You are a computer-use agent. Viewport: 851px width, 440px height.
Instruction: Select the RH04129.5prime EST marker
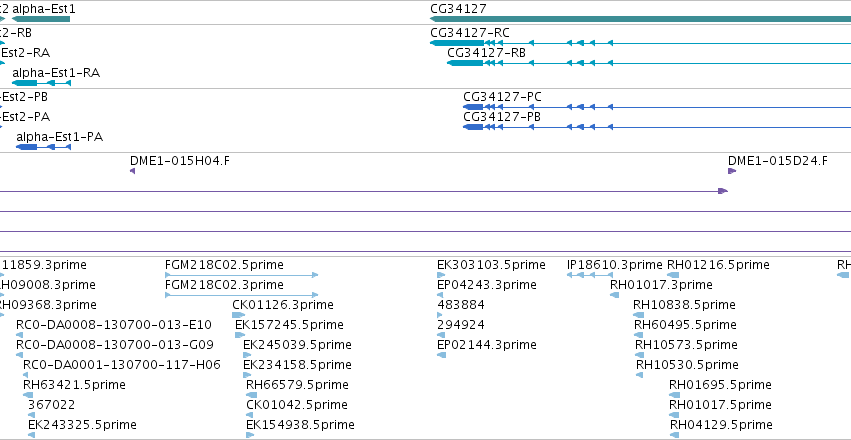click(676, 435)
